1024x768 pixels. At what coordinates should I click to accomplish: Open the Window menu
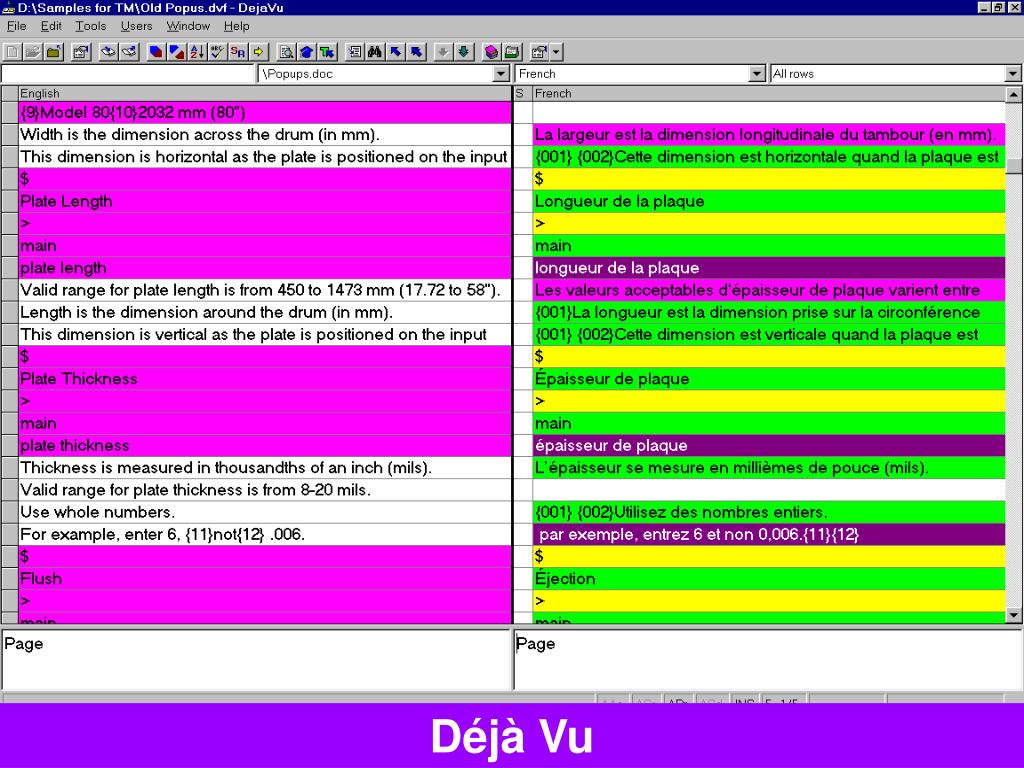(x=188, y=26)
